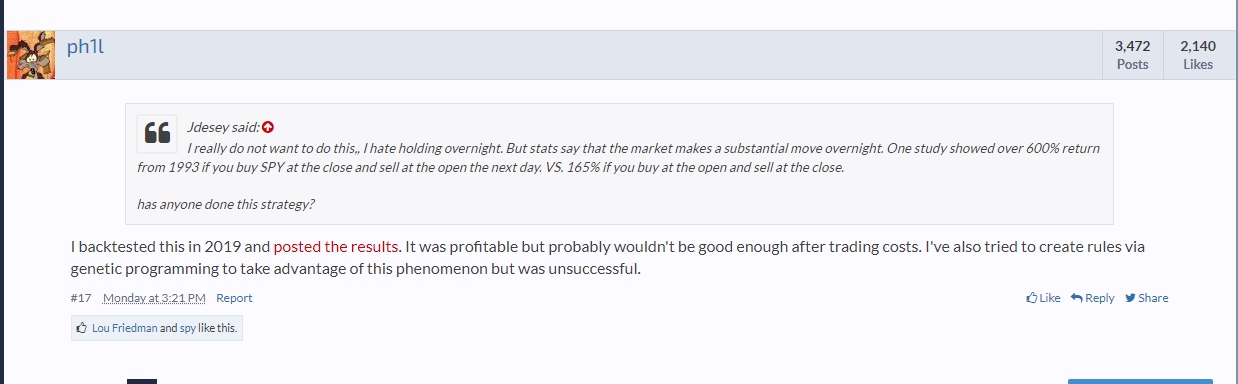Click the dark box at the bottom left
The width and height of the screenshot is (1238, 384).
point(142,381)
